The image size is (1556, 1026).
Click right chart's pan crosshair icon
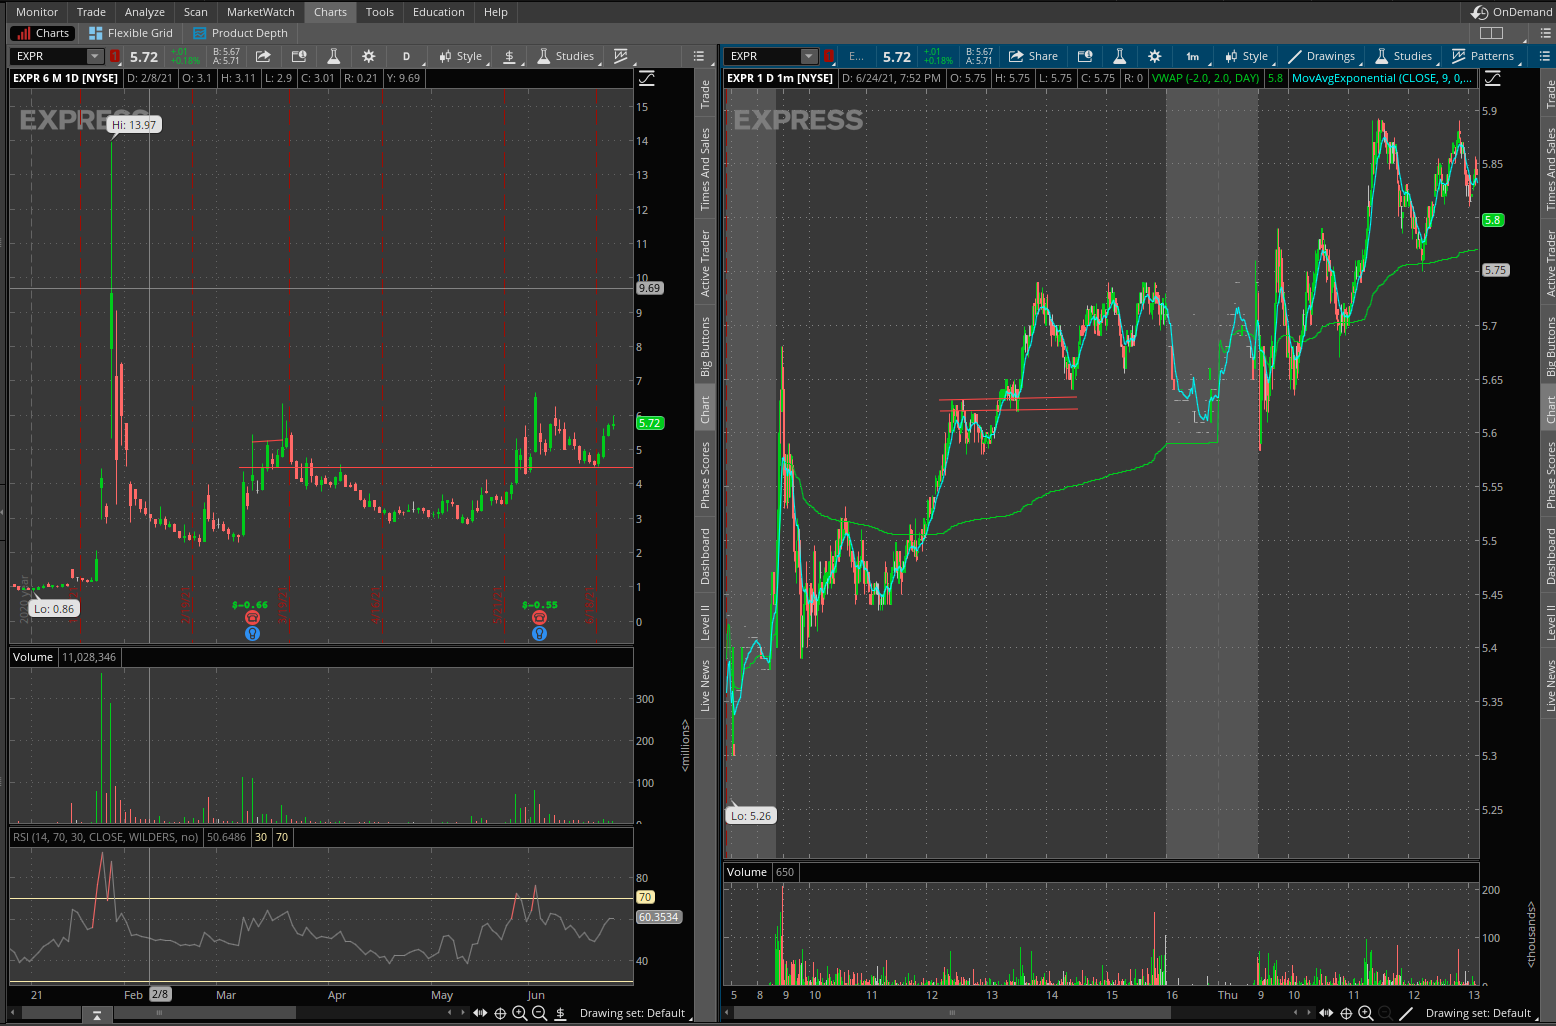point(1346,1013)
